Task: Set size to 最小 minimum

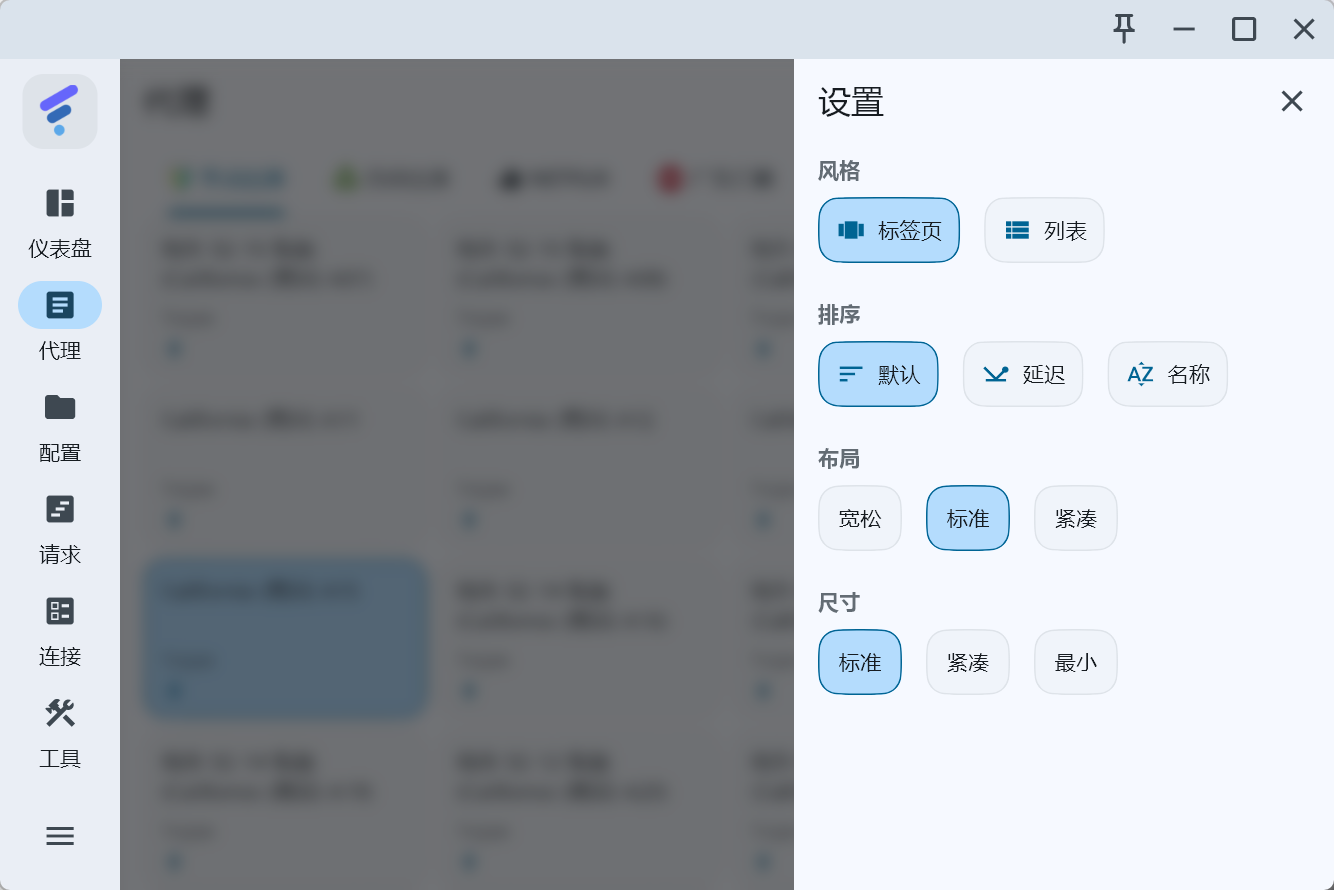Action: [x=1075, y=662]
